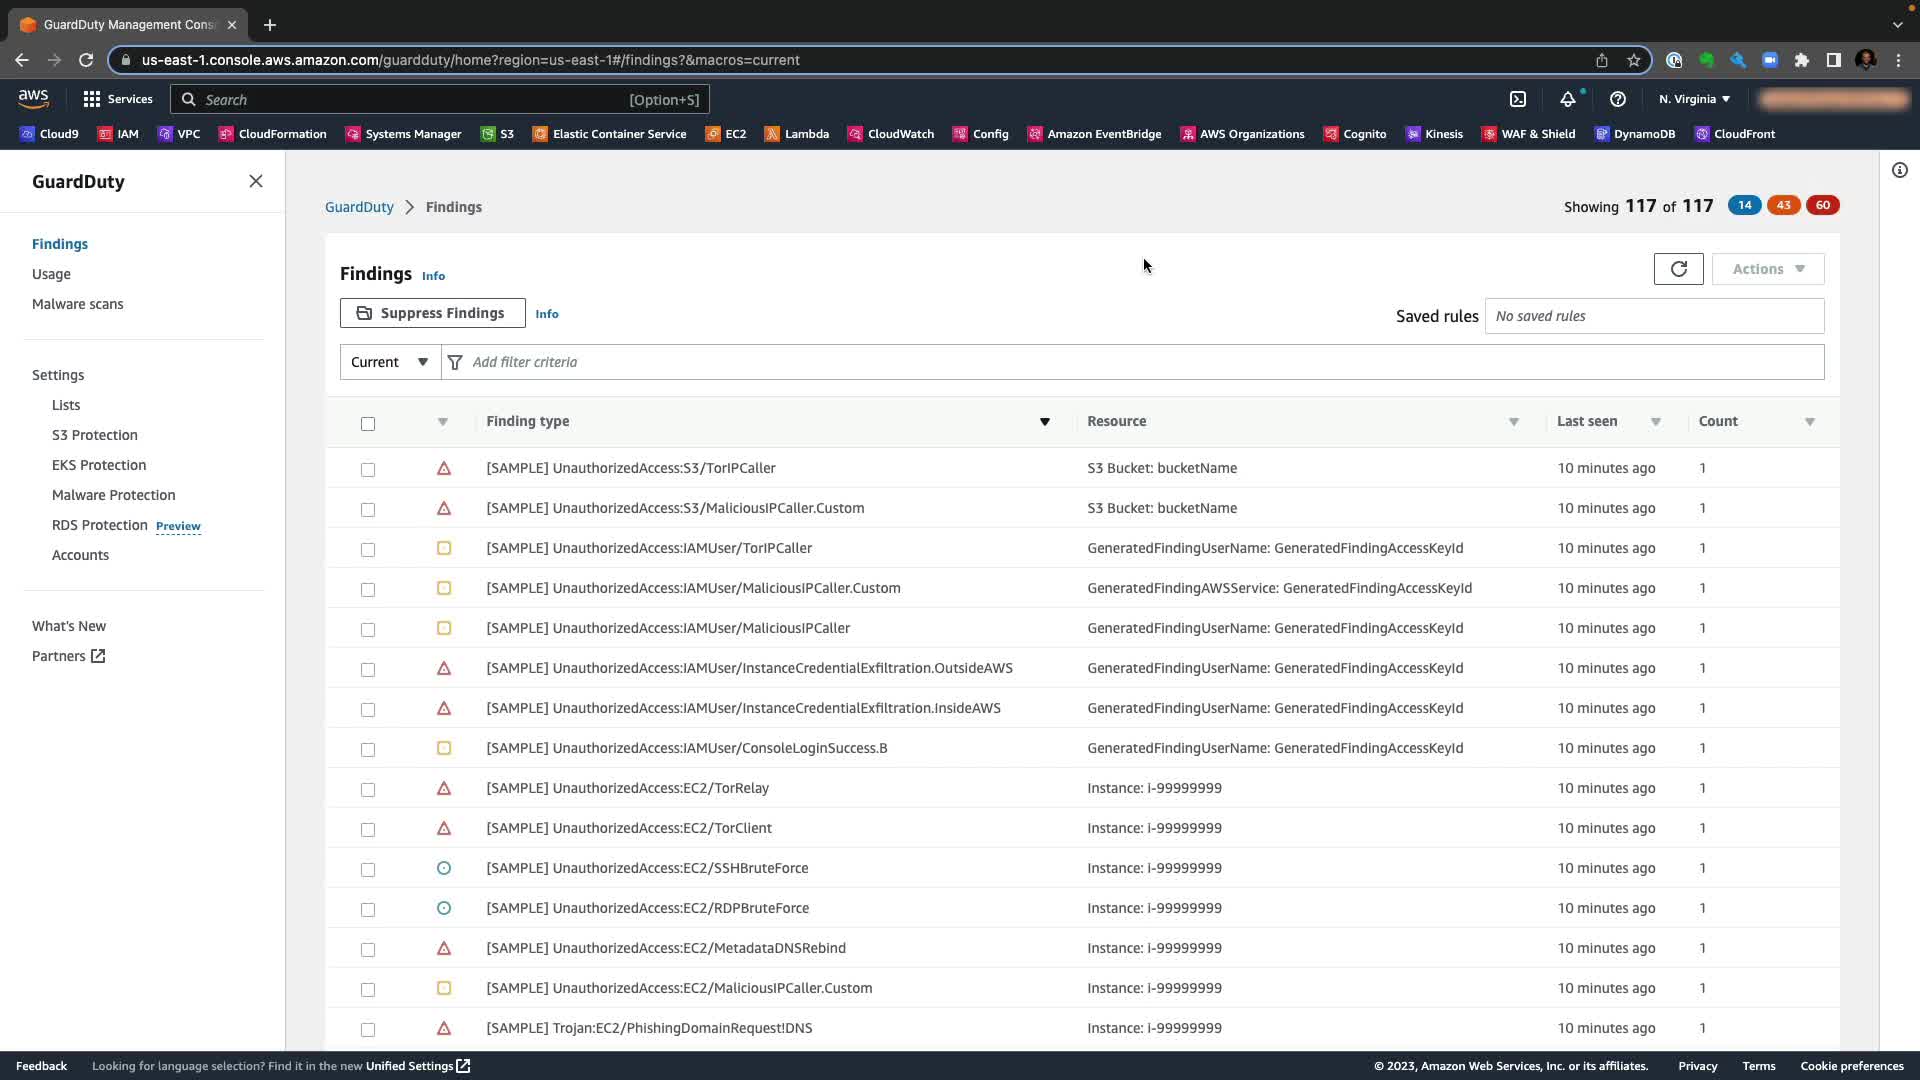Screen dimensions: 1920x1080
Task: Open the notifications bell icon
Action: (1567, 99)
